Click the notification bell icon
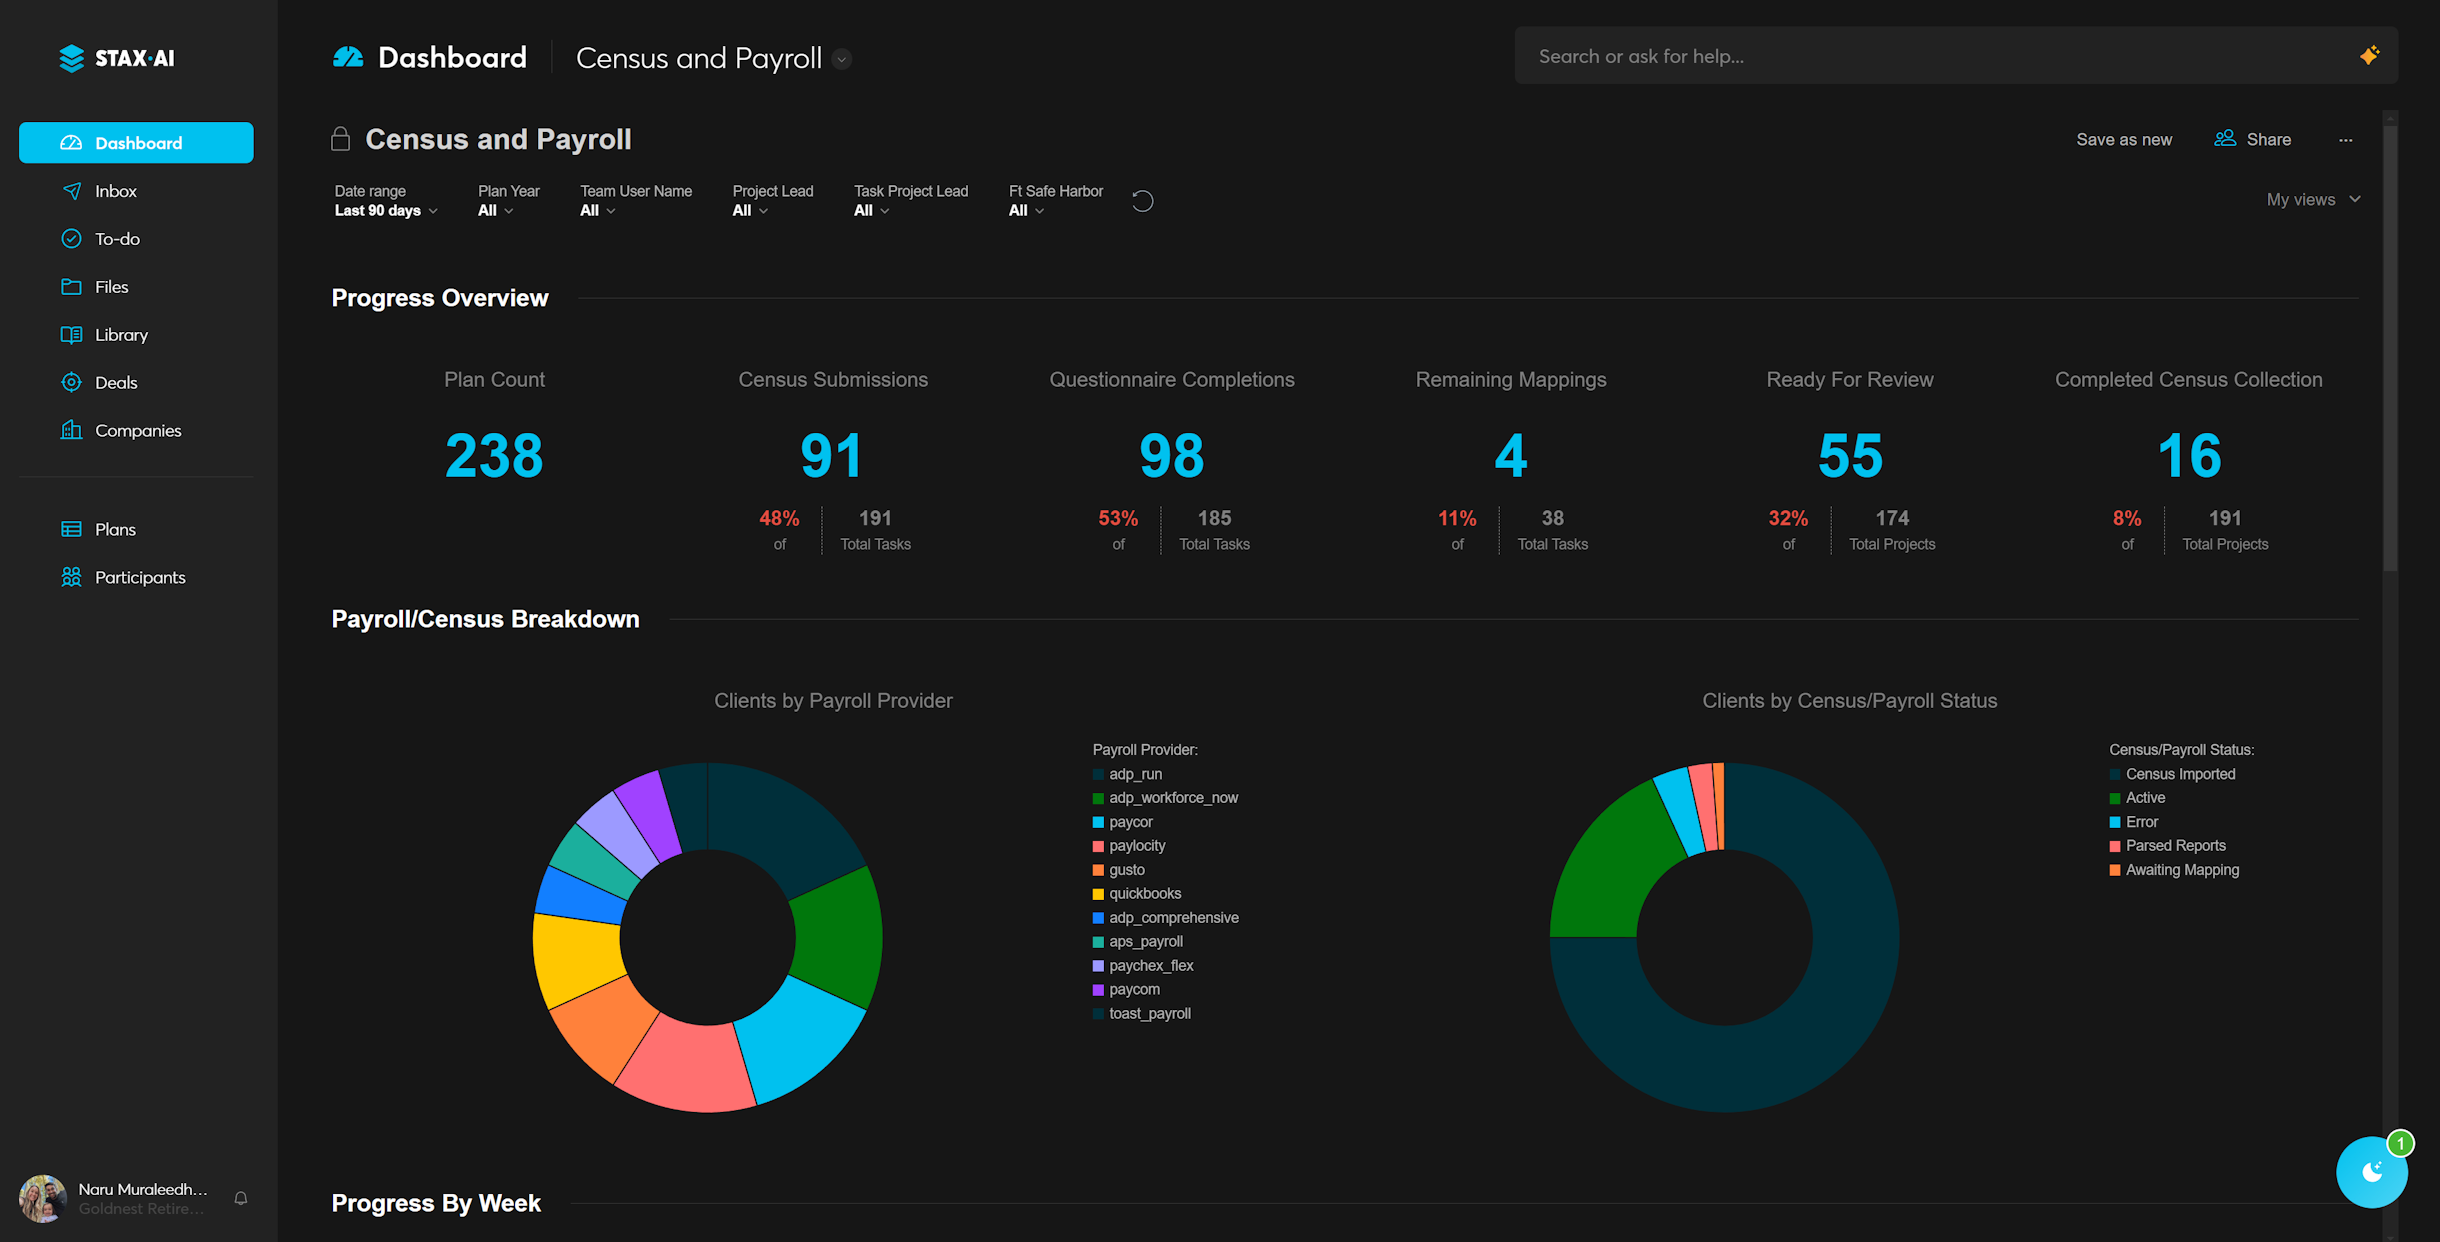The image size is (2440, 1242). coord(241,1198)
